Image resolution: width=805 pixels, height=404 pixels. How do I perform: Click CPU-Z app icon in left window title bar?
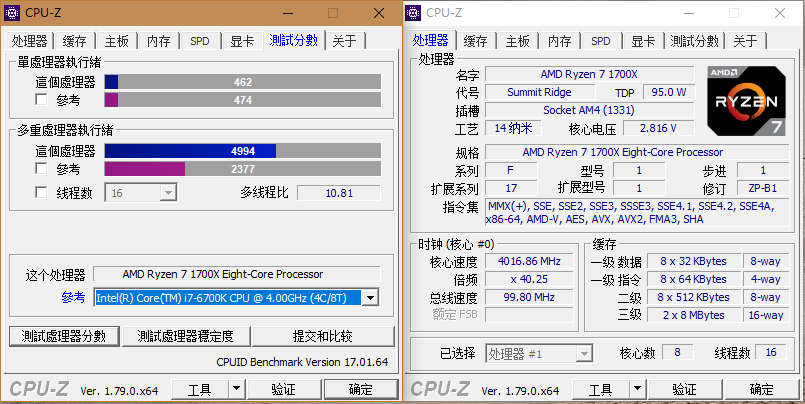(12, 13)
